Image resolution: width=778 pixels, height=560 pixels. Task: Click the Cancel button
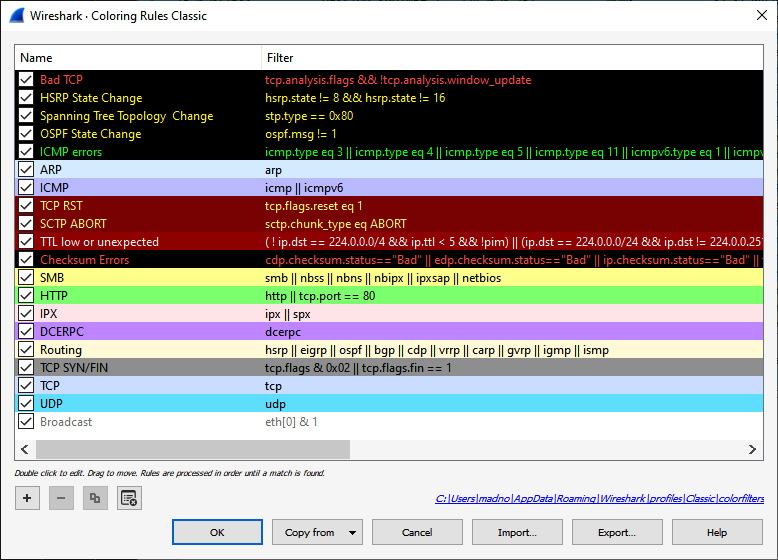click(x=417, y=532)
